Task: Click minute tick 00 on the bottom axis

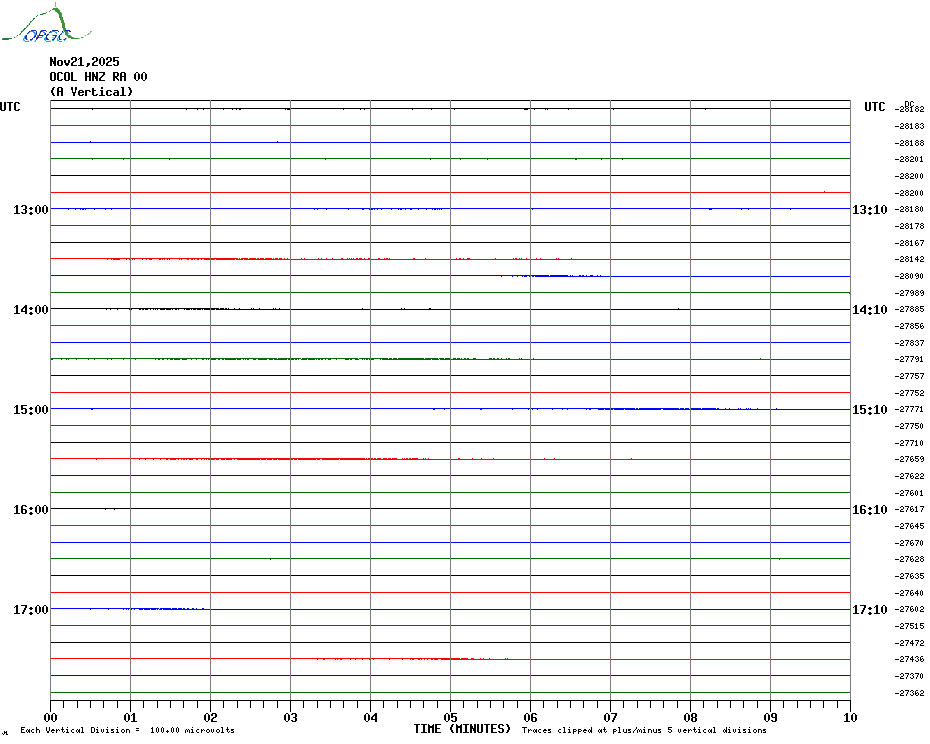Action: [51, 717]
